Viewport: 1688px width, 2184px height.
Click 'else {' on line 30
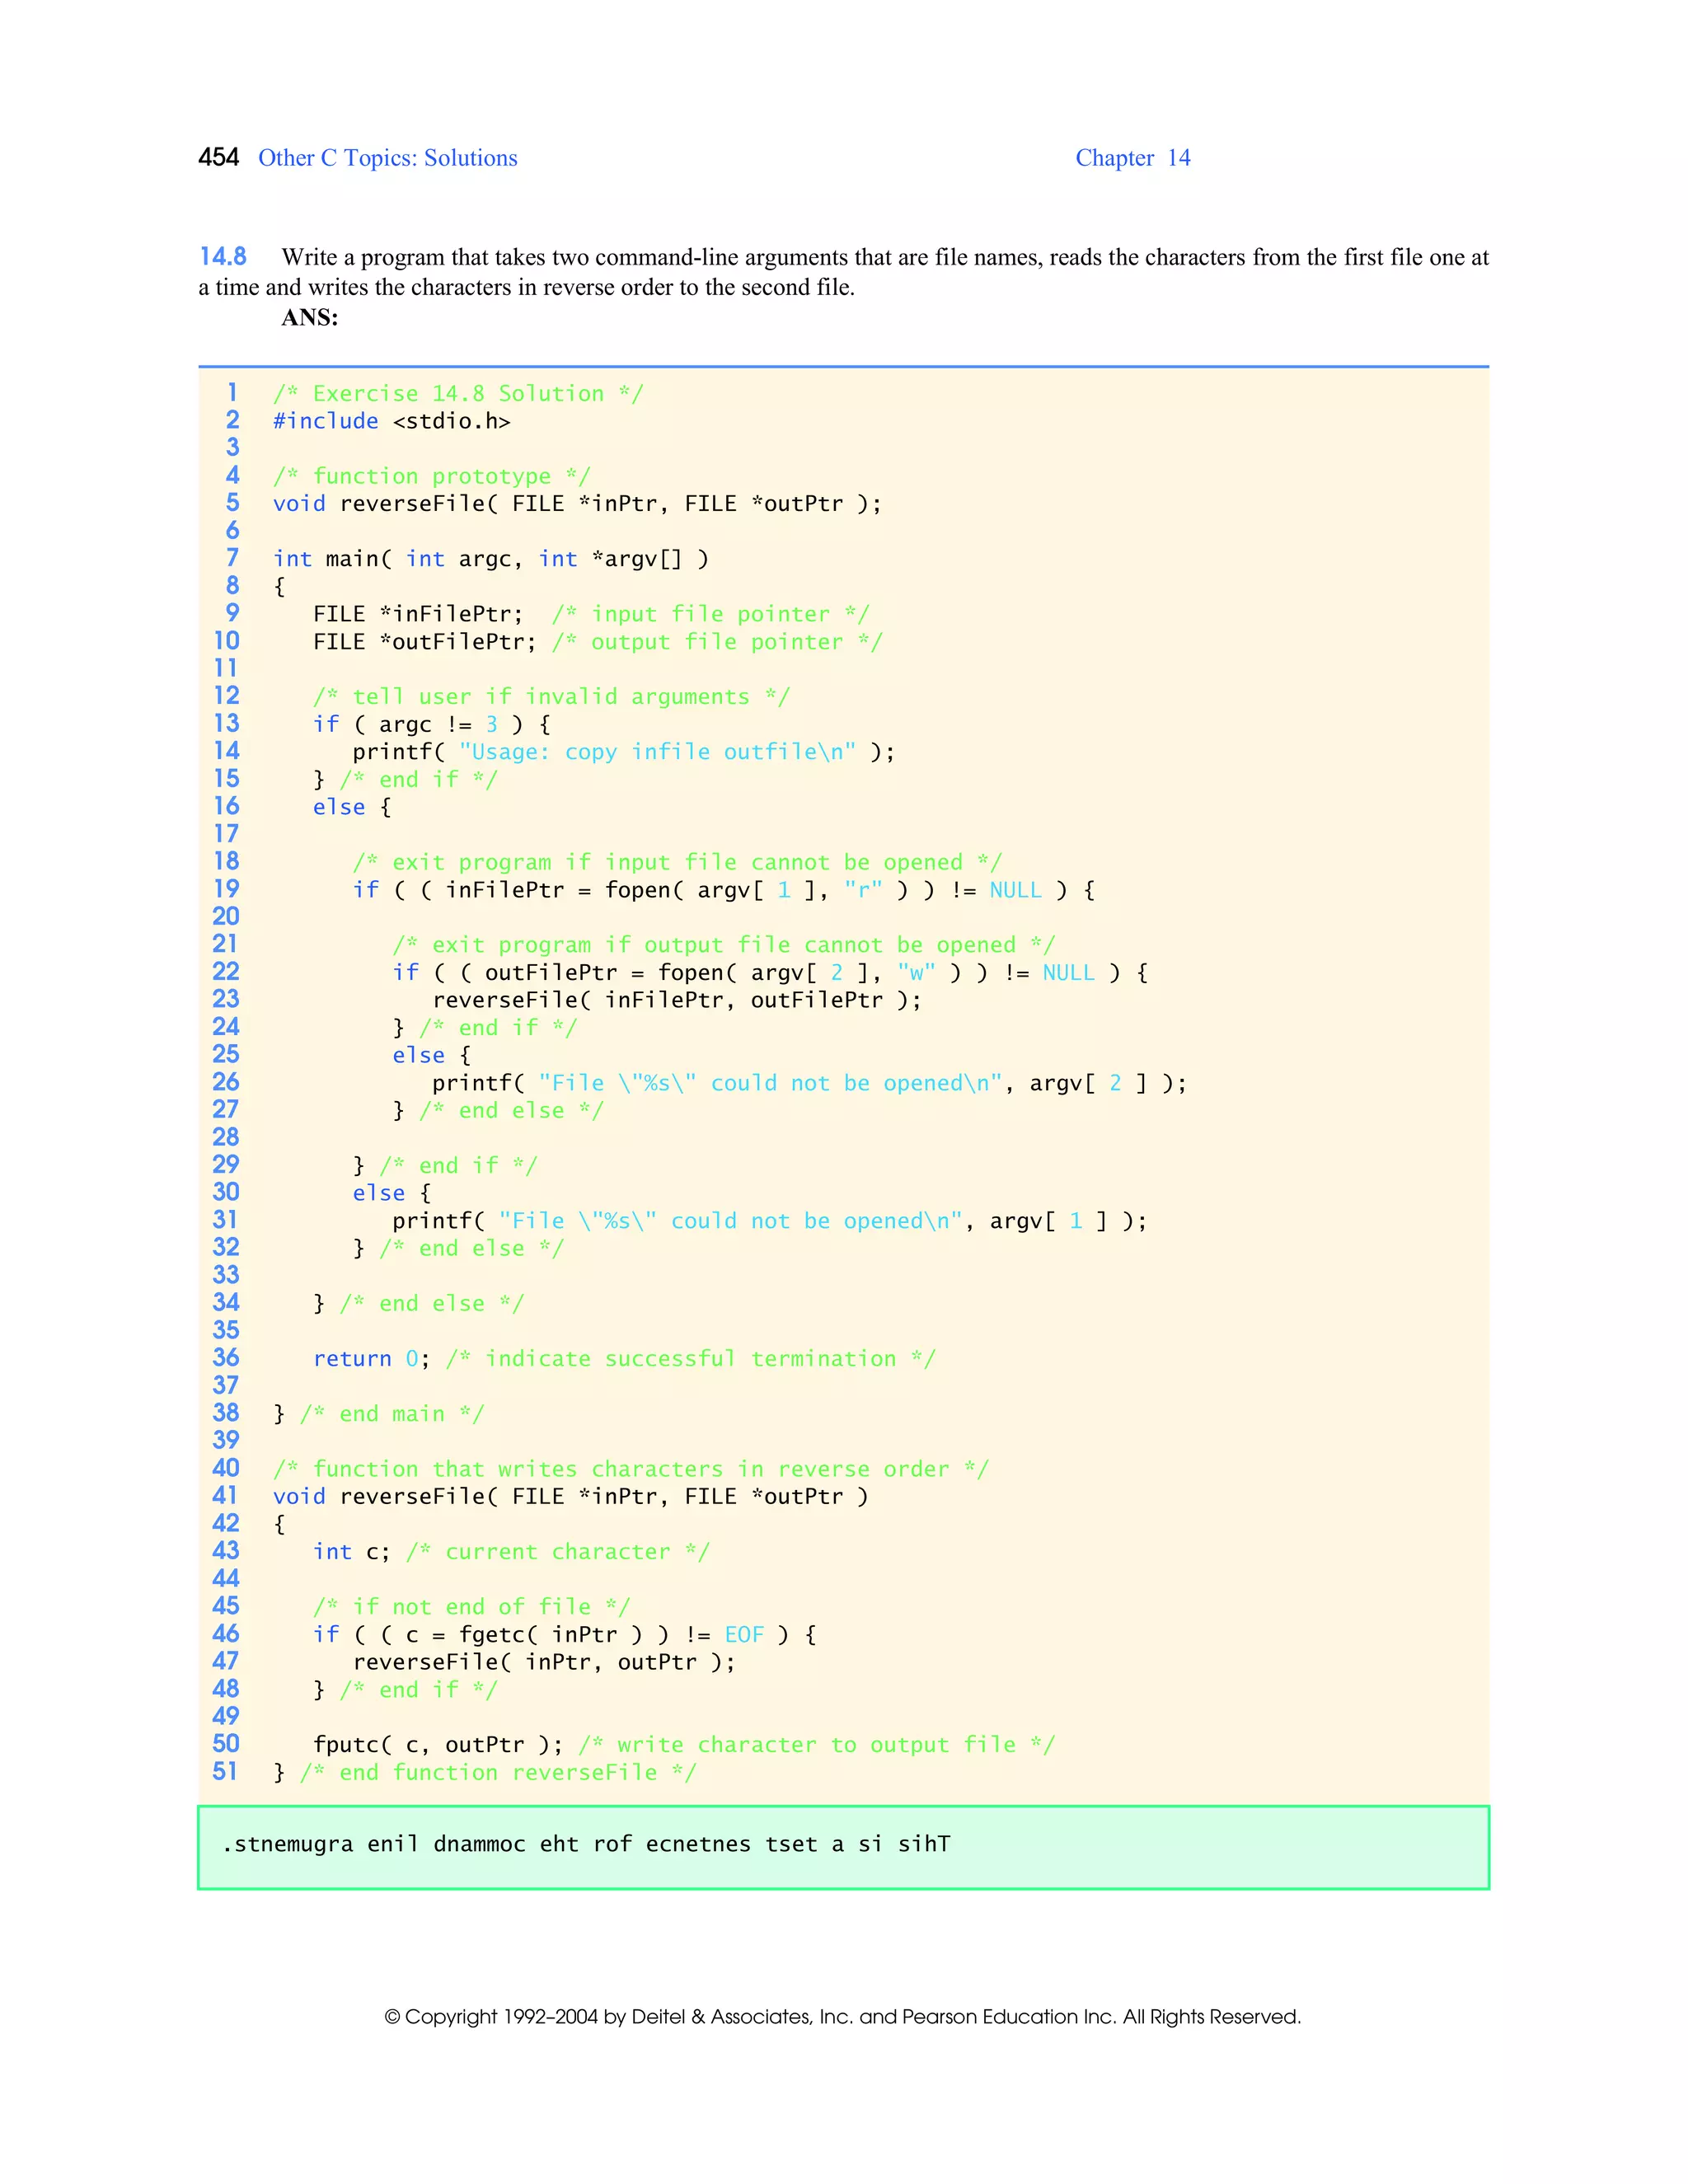(x=392, y=1193)
